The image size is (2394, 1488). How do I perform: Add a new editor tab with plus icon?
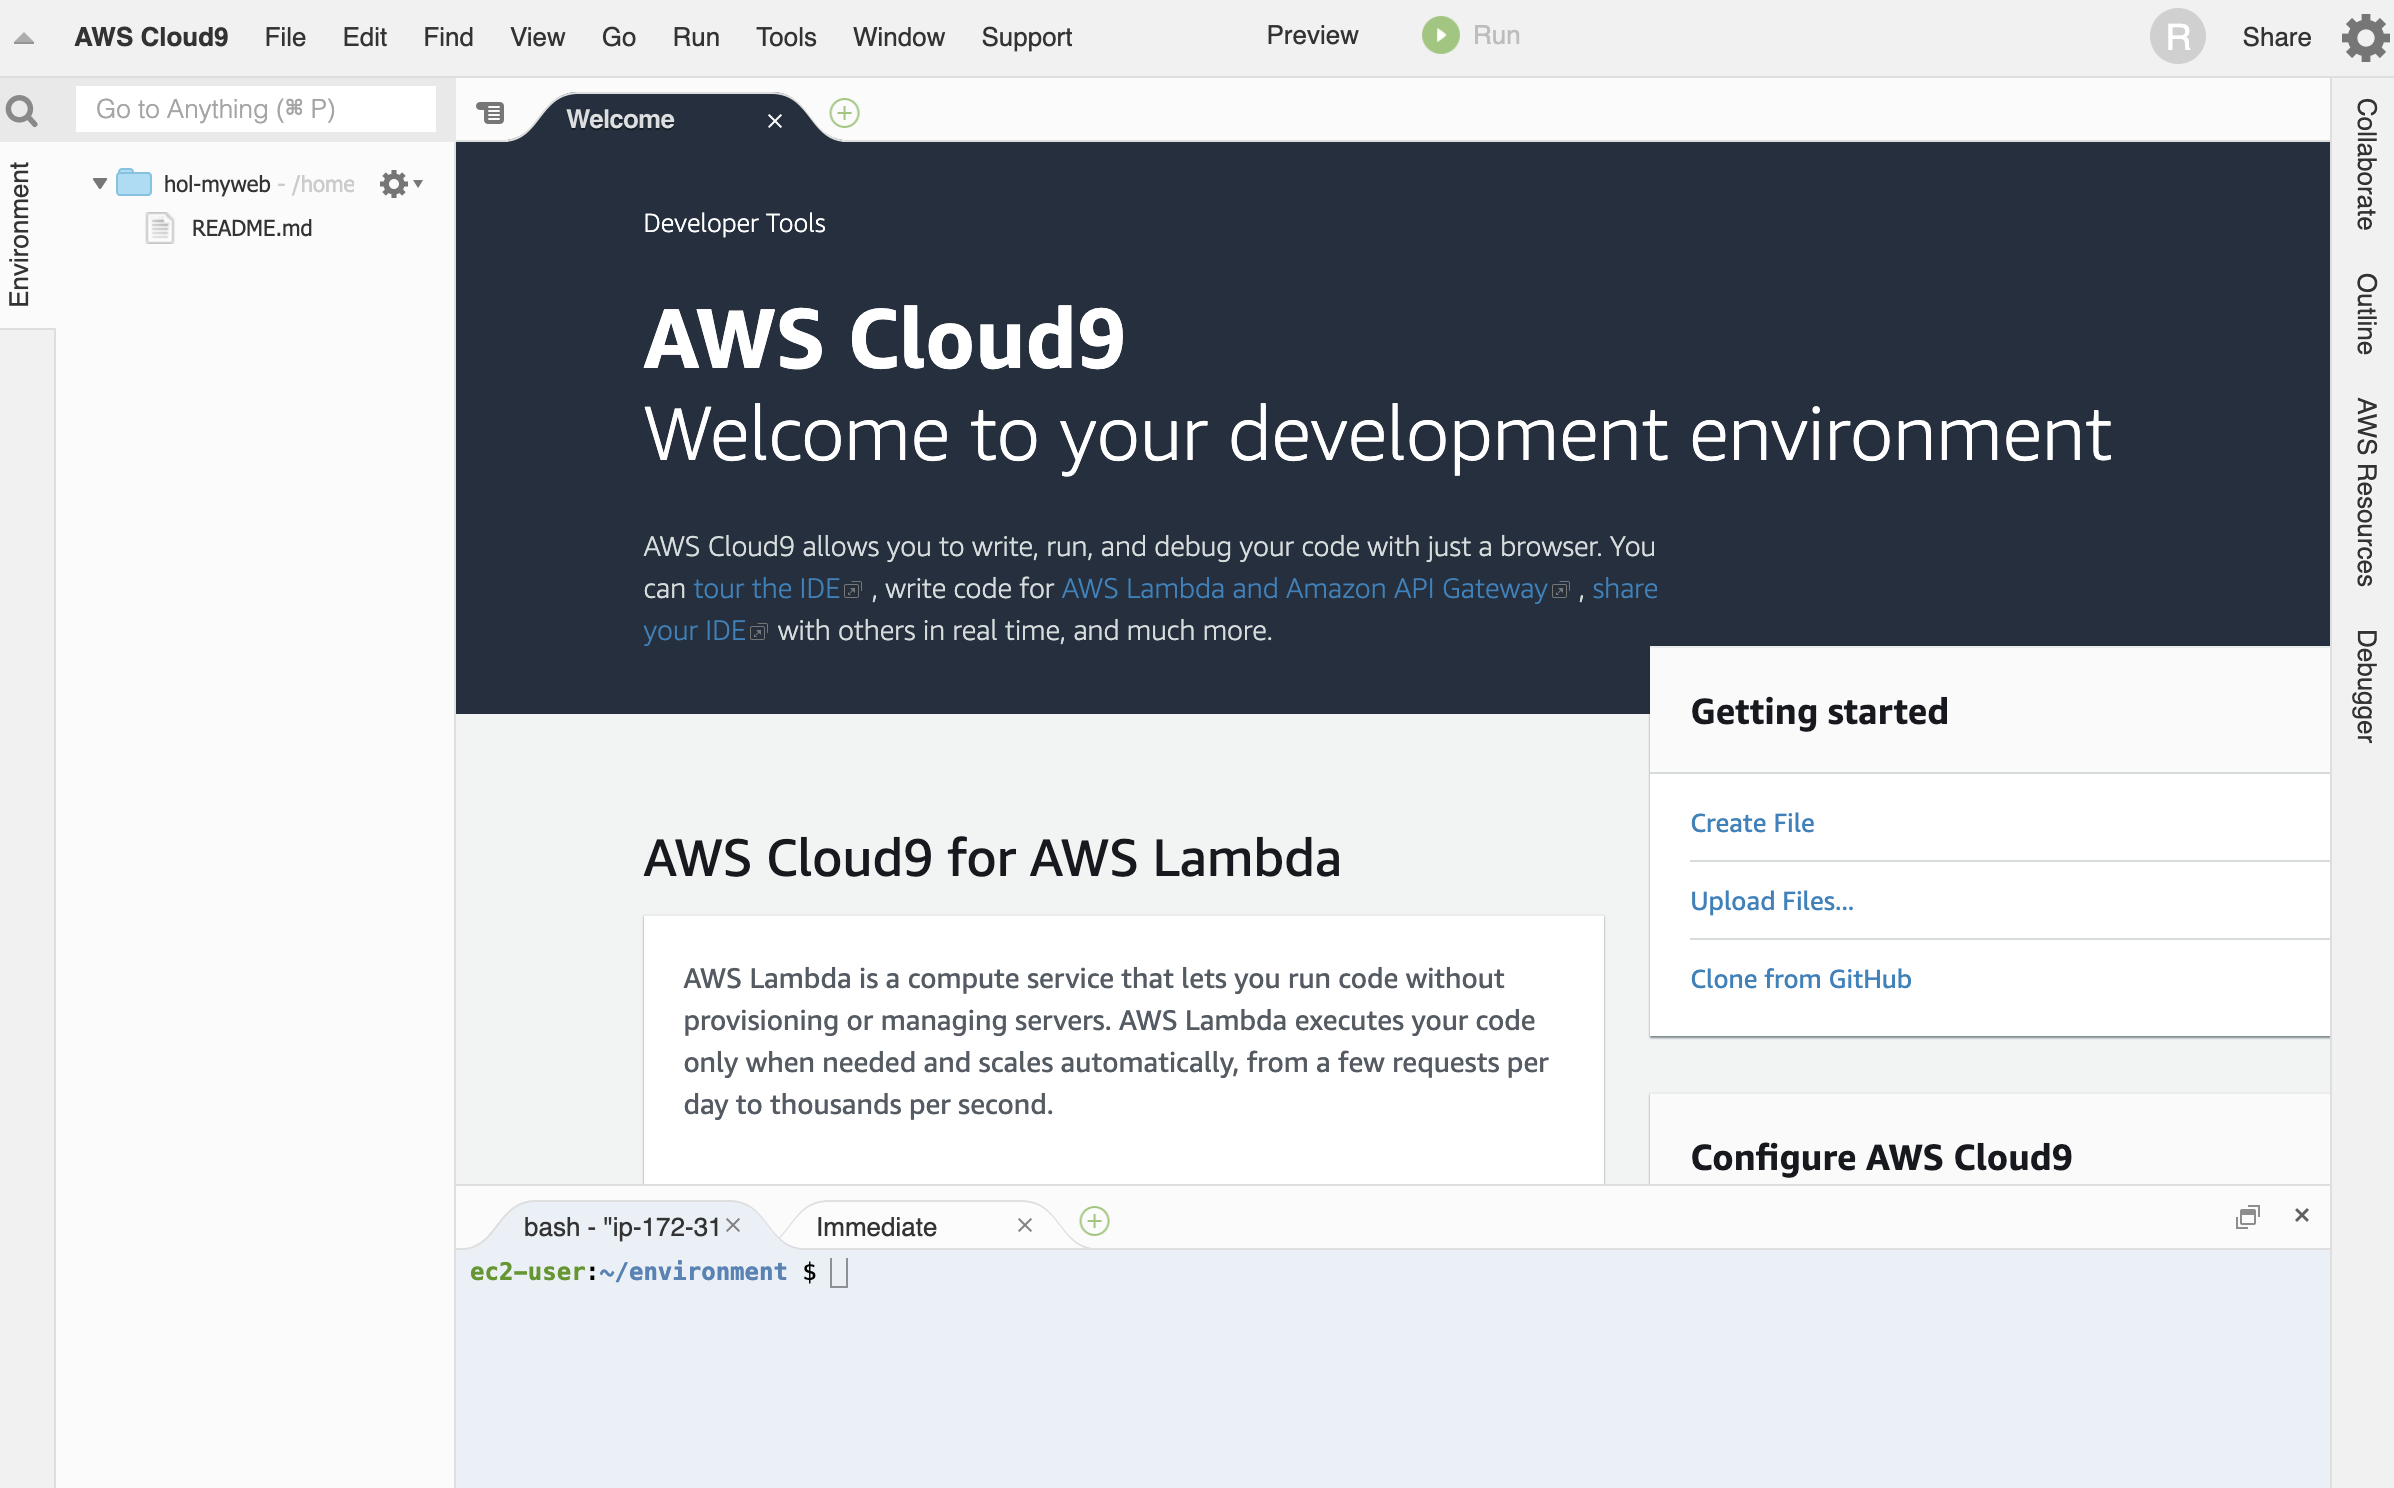tap(845, 113)
